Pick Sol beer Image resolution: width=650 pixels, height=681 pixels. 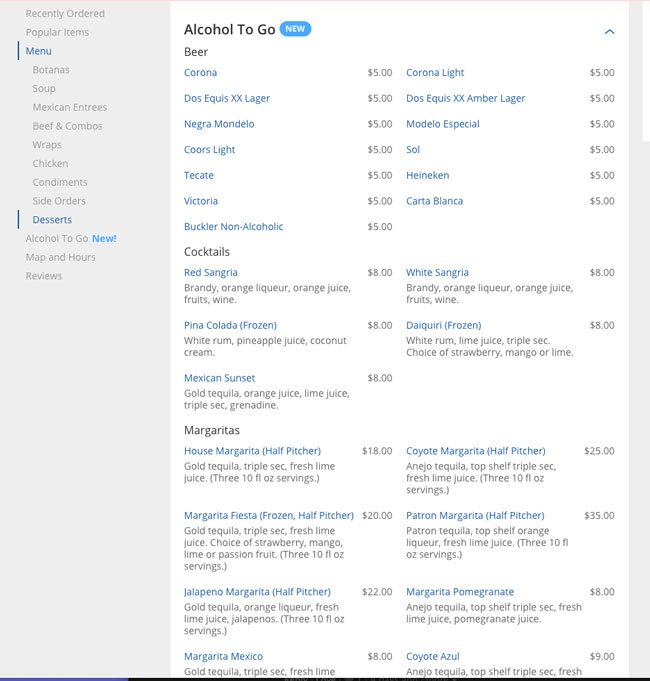413,149
